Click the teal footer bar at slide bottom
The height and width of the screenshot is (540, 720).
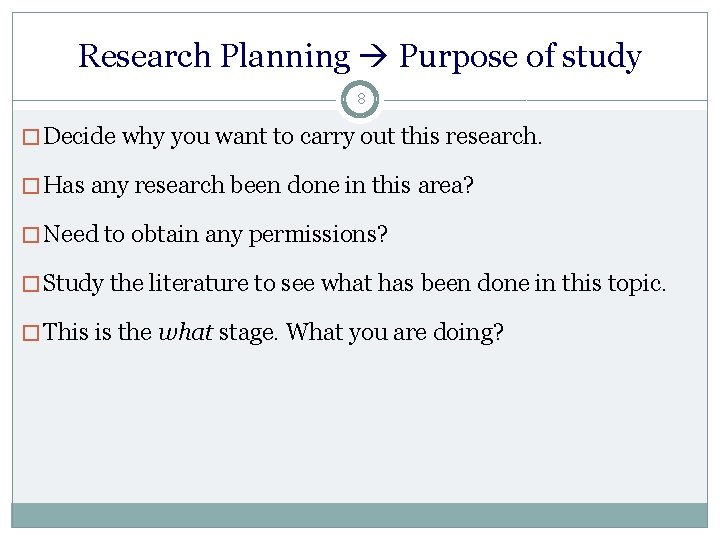point(360,515)
